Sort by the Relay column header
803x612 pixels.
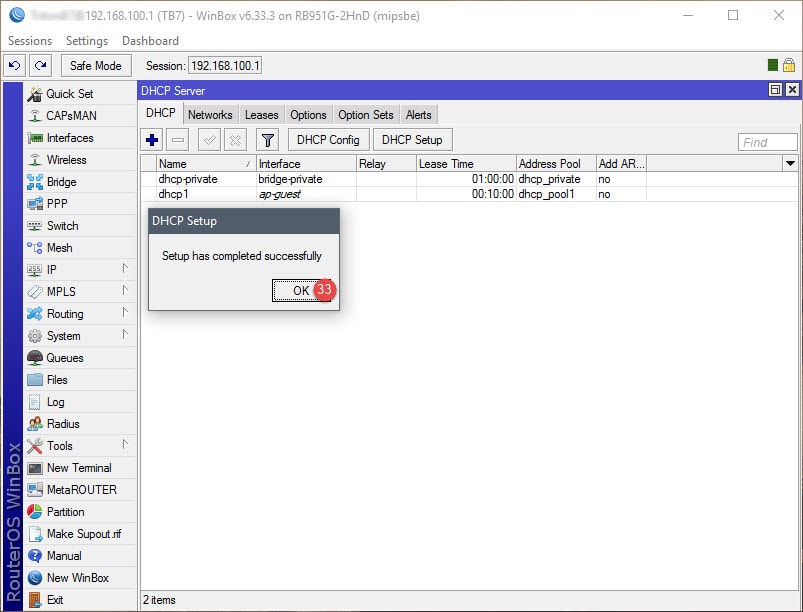387,163
